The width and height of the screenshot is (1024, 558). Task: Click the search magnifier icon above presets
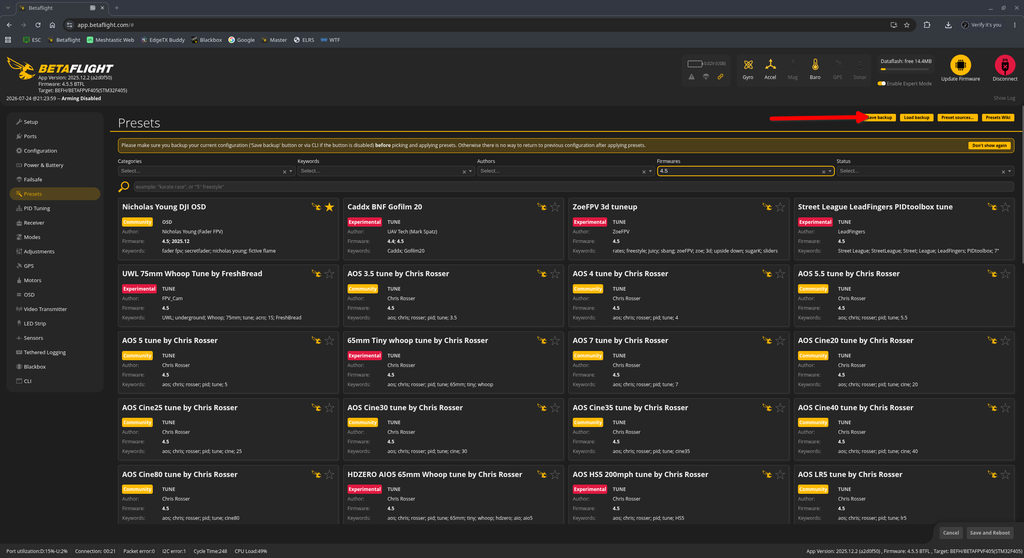pos(124,187)
